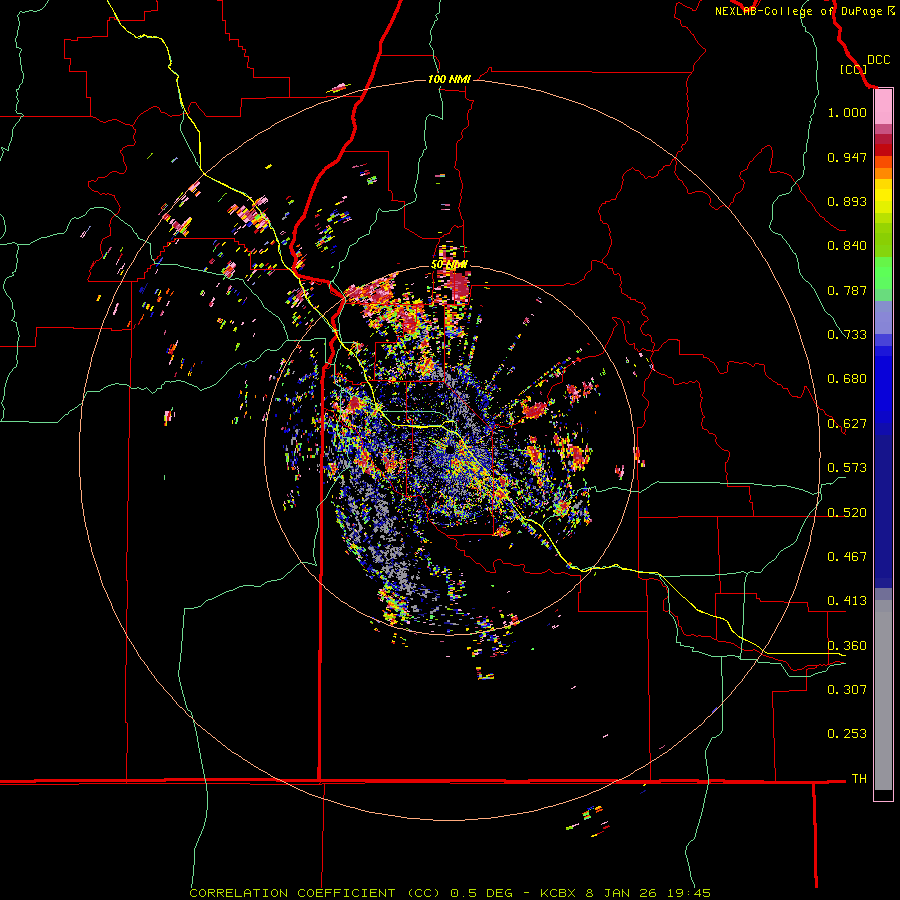
Task: Select the 0.307 scale value
Action: click(x=847, y=689)
